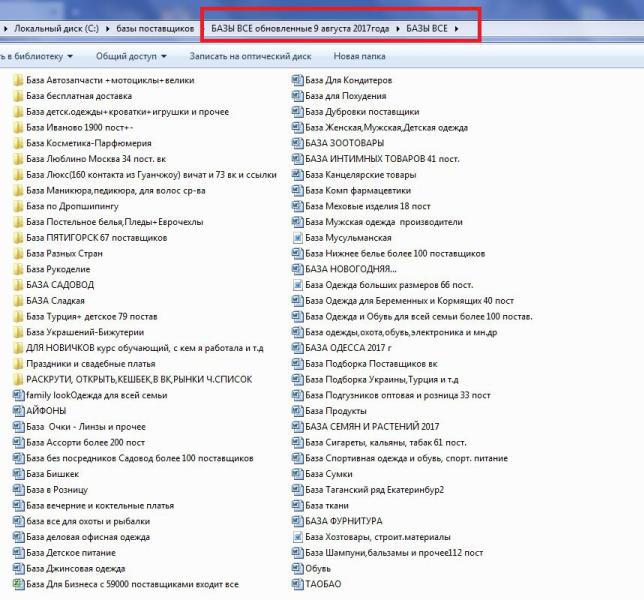
Task: Select the text file icon for Мусульманская
Action: (297, 238)
